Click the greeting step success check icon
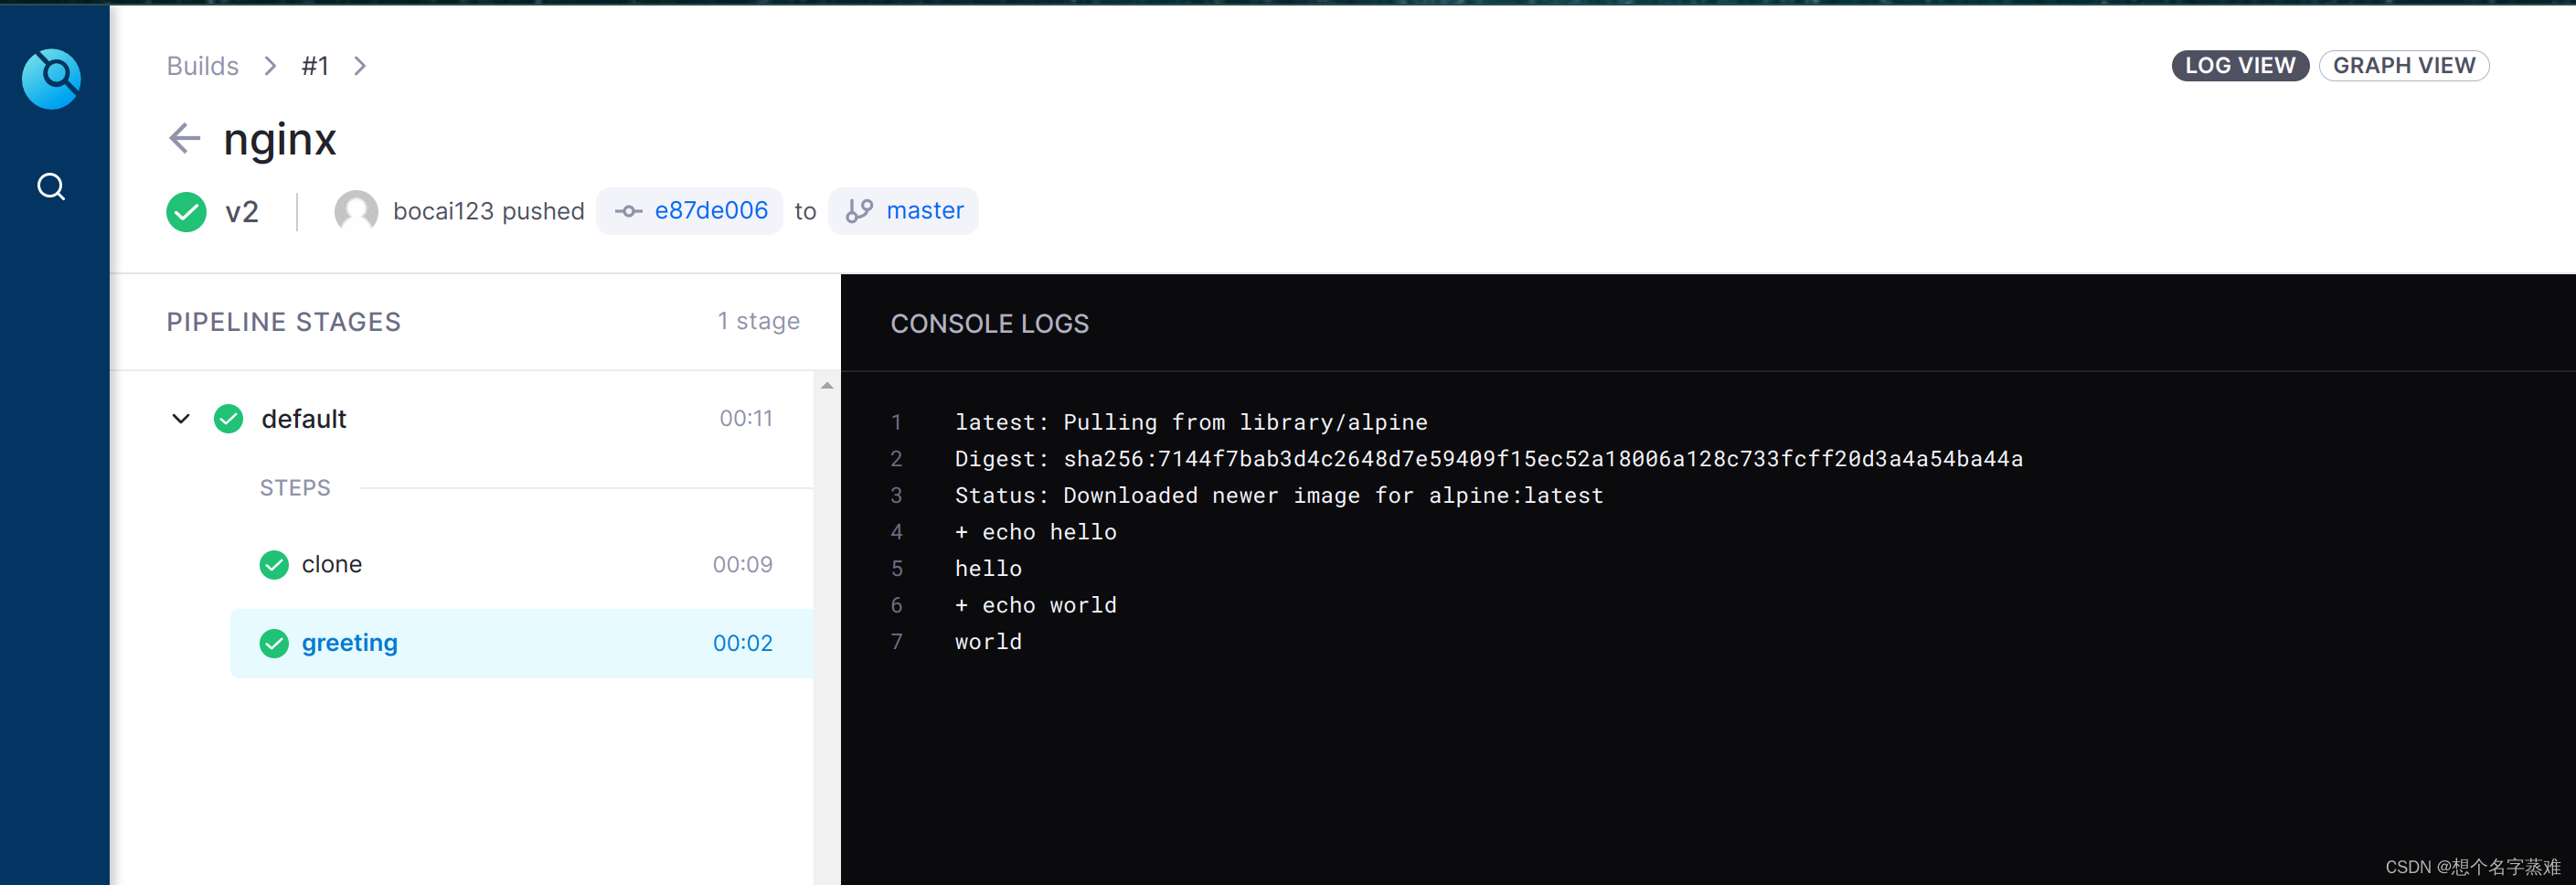 point(274,643)
